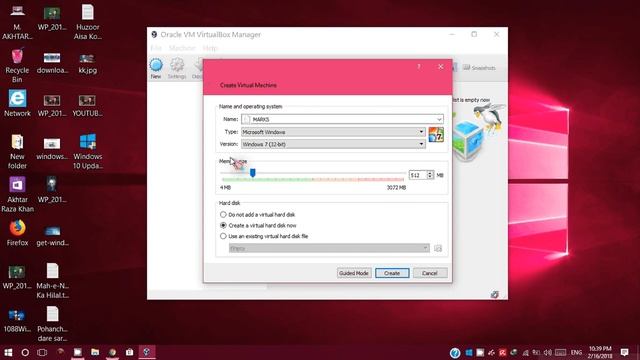Viewport: 640px width, 360px height.
Task: Click the volume speaker tray icon
Action: coord(548,352)
